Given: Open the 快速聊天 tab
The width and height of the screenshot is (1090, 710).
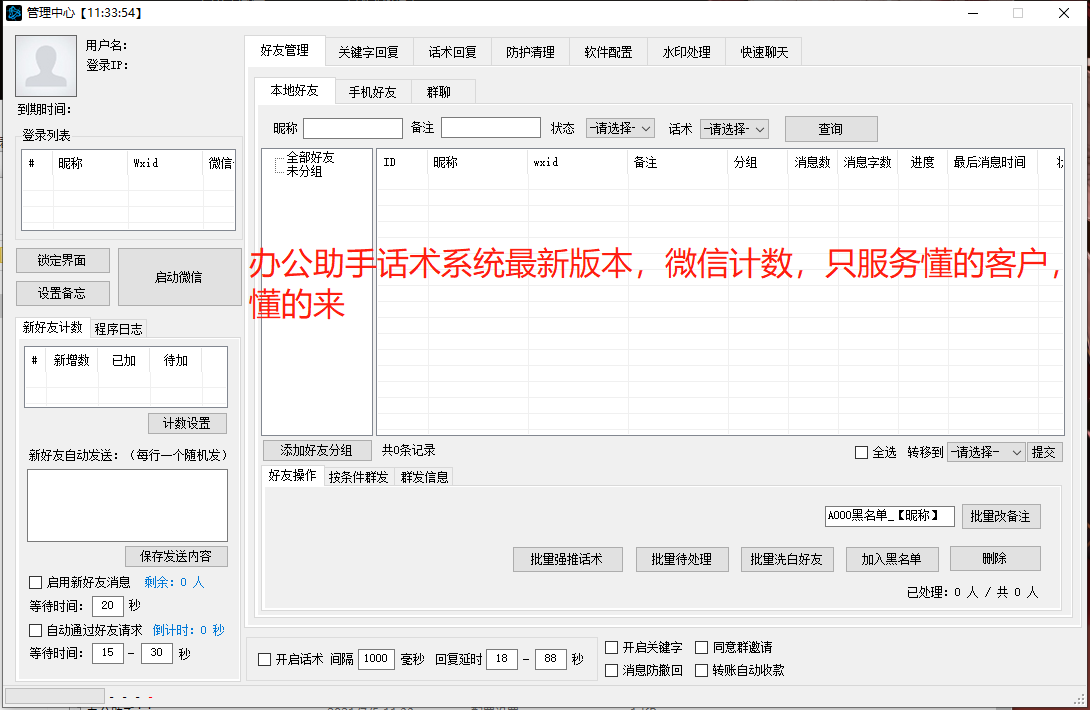Looking at the screenshot, I should tap(764, 52).
